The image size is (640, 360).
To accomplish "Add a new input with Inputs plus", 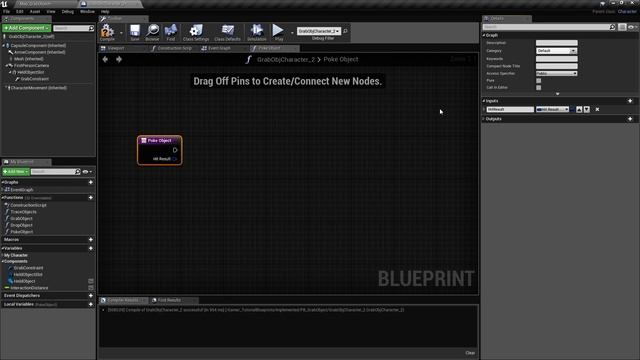I will click(x=630, y=101).
